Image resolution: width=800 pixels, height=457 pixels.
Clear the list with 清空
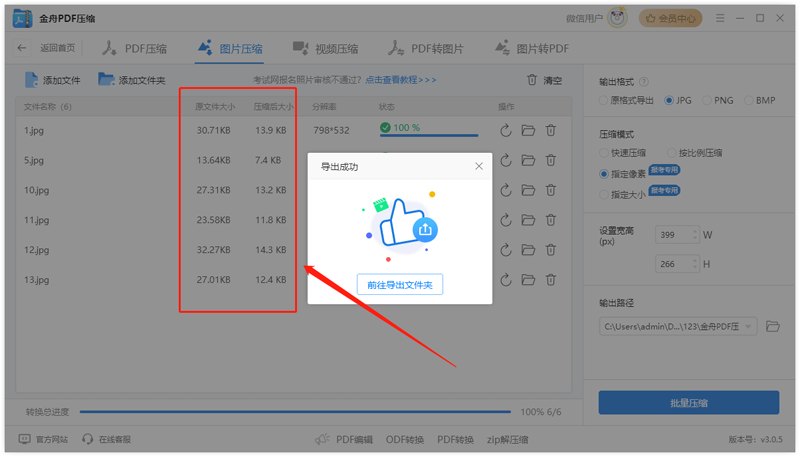(544, 80)
